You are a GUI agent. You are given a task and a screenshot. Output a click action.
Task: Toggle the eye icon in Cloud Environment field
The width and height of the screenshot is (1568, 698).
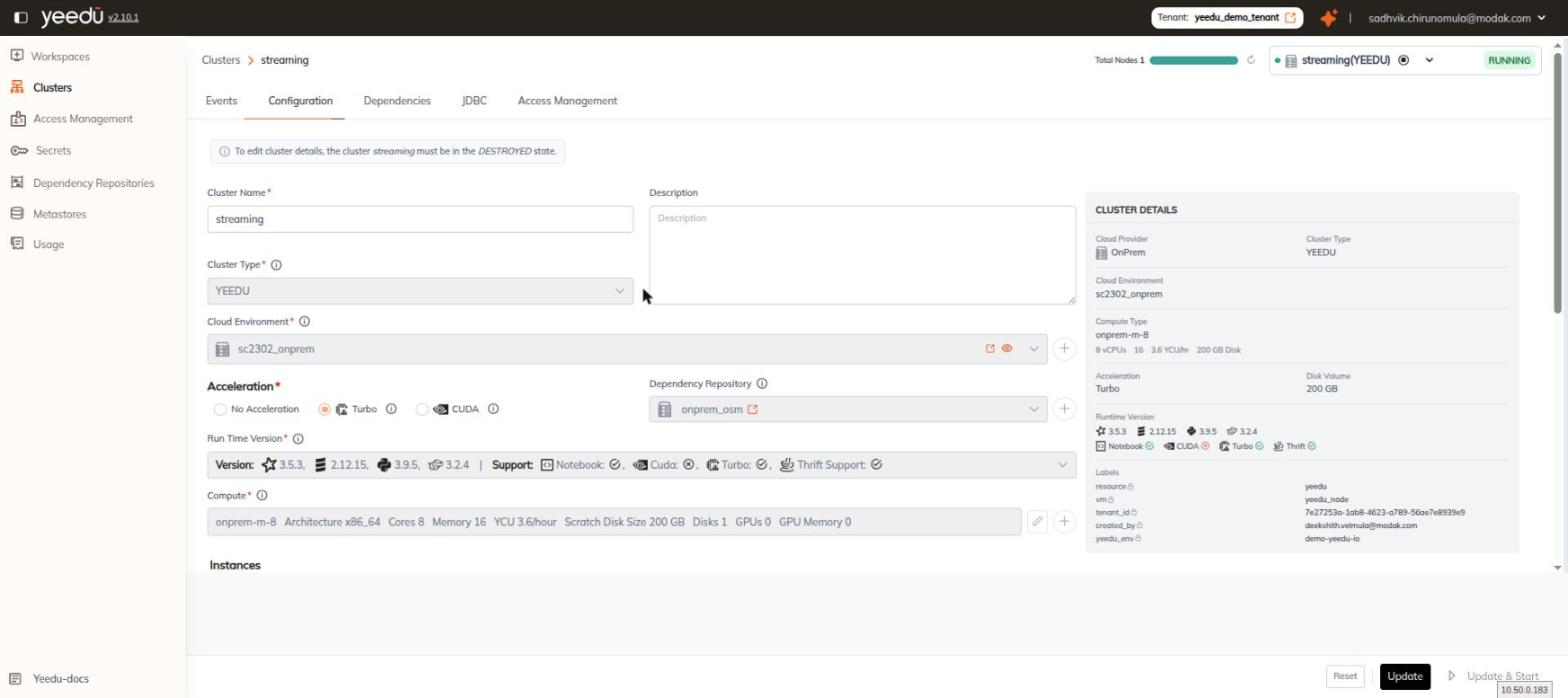pos(1007,349)
